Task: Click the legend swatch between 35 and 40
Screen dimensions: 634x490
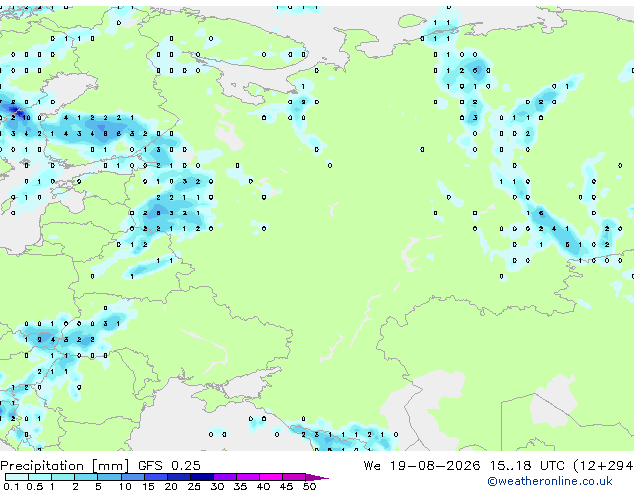Action: (x=247, y=477)
